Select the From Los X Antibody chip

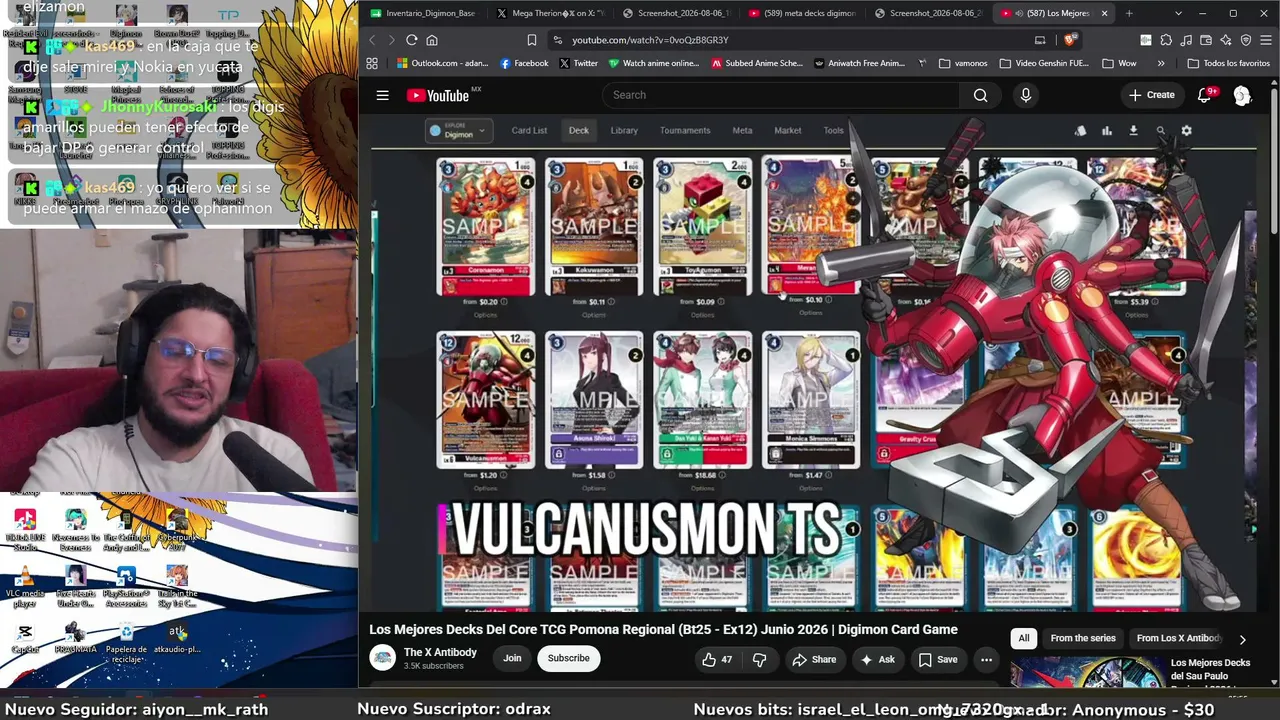(x=1178, y=638)
